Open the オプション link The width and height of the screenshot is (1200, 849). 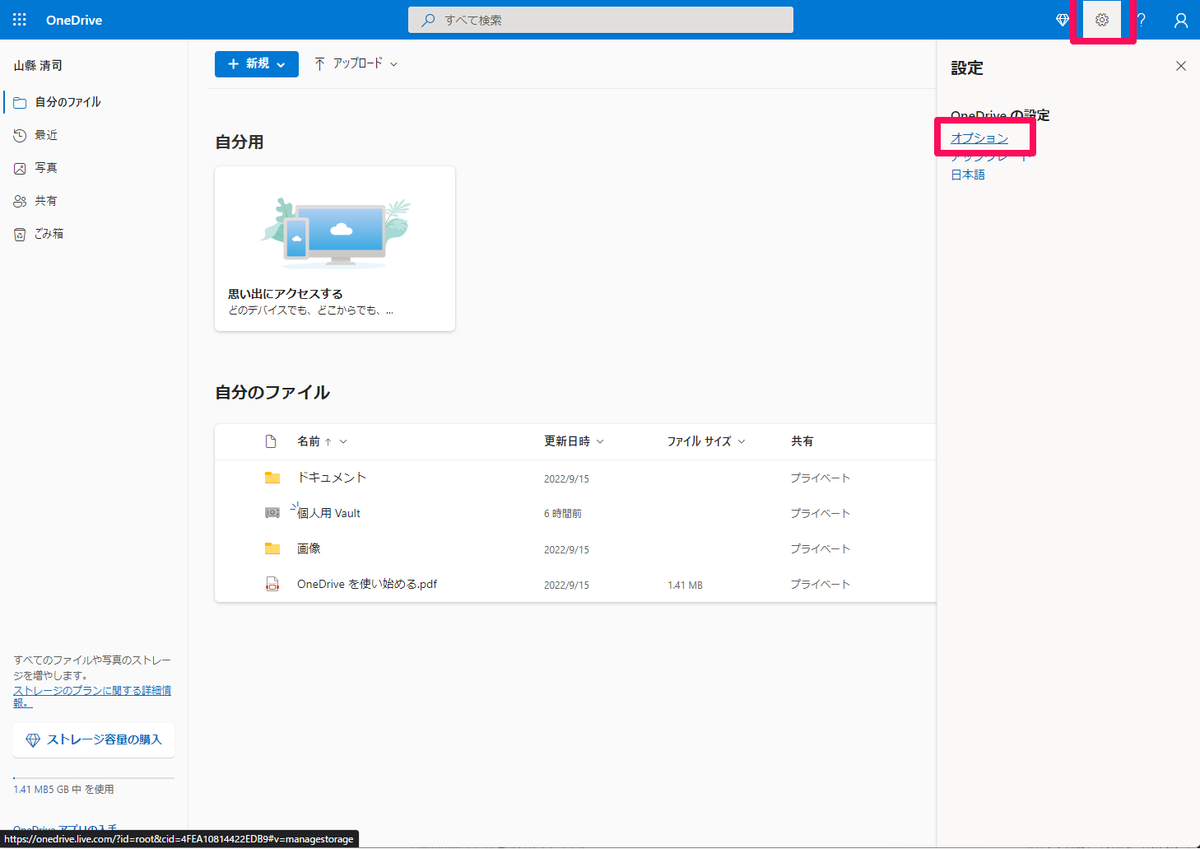(x=979, y=138)
